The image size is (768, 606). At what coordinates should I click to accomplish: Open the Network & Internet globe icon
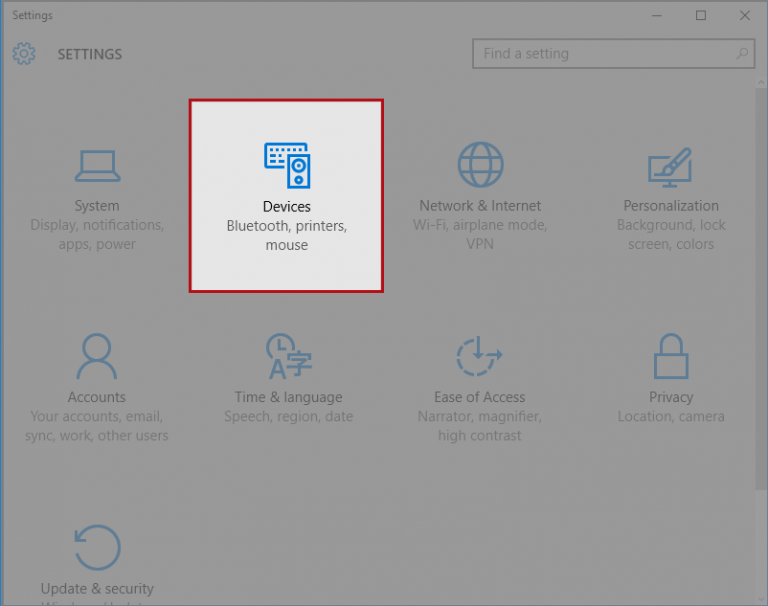(480, 165)
